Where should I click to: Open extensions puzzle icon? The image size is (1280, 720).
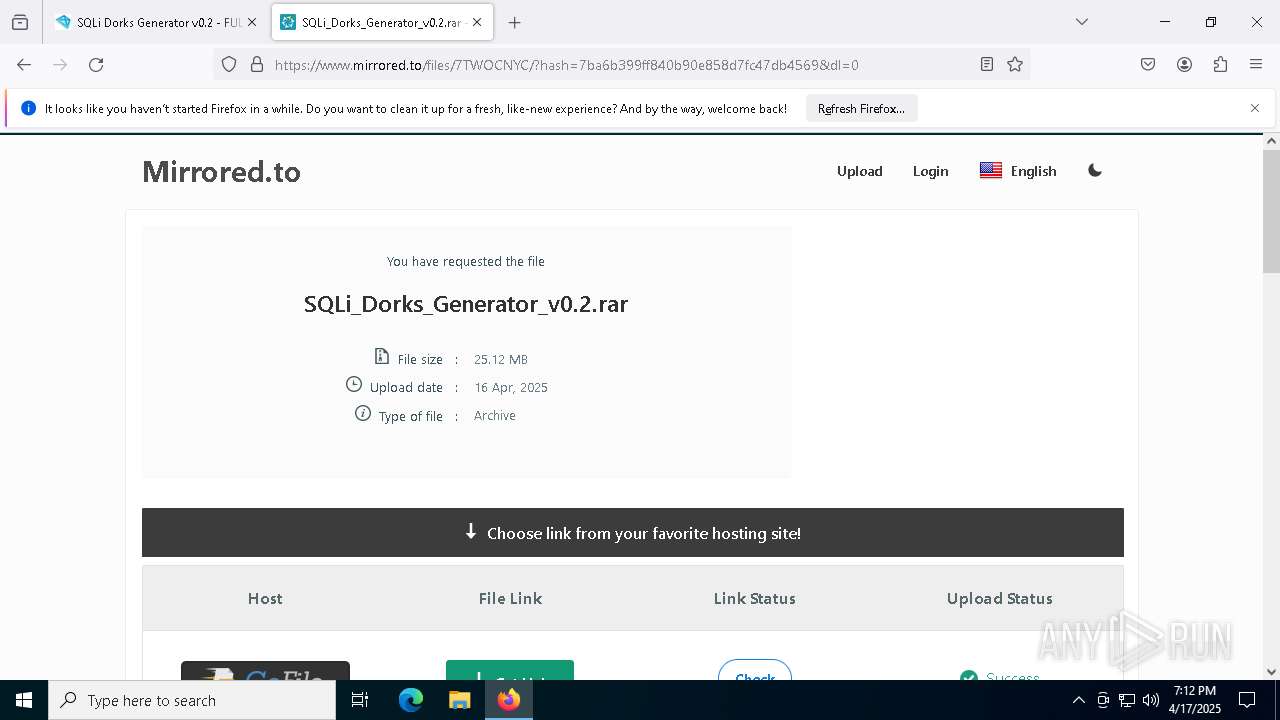1220,65
